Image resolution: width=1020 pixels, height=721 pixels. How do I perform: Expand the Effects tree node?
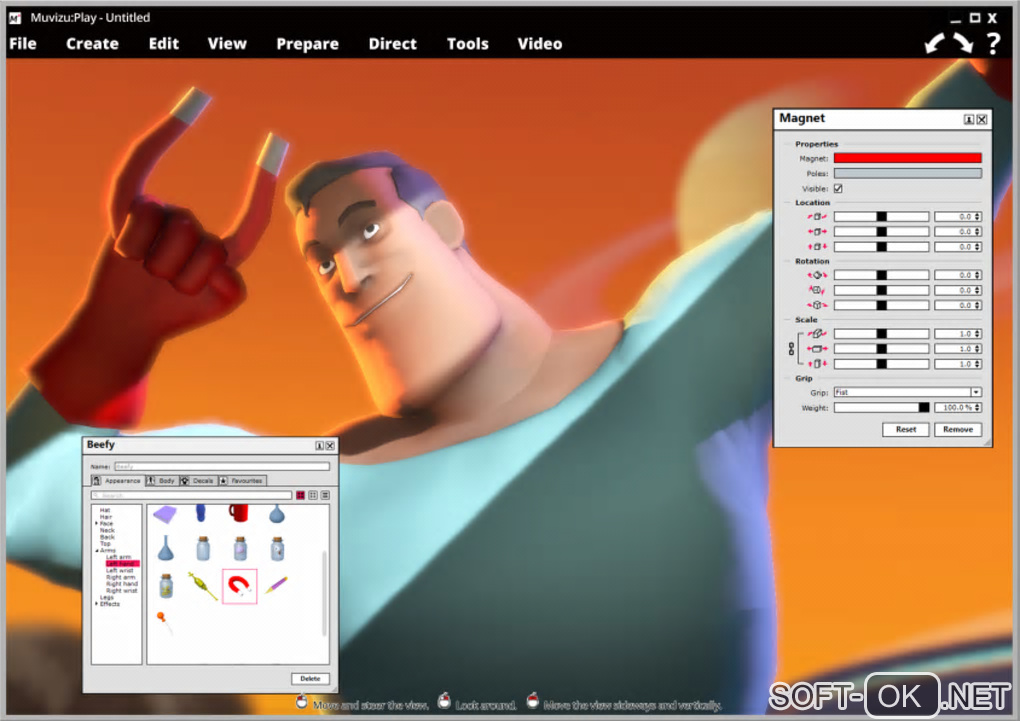pyautogui.click(x=97, y=604)
